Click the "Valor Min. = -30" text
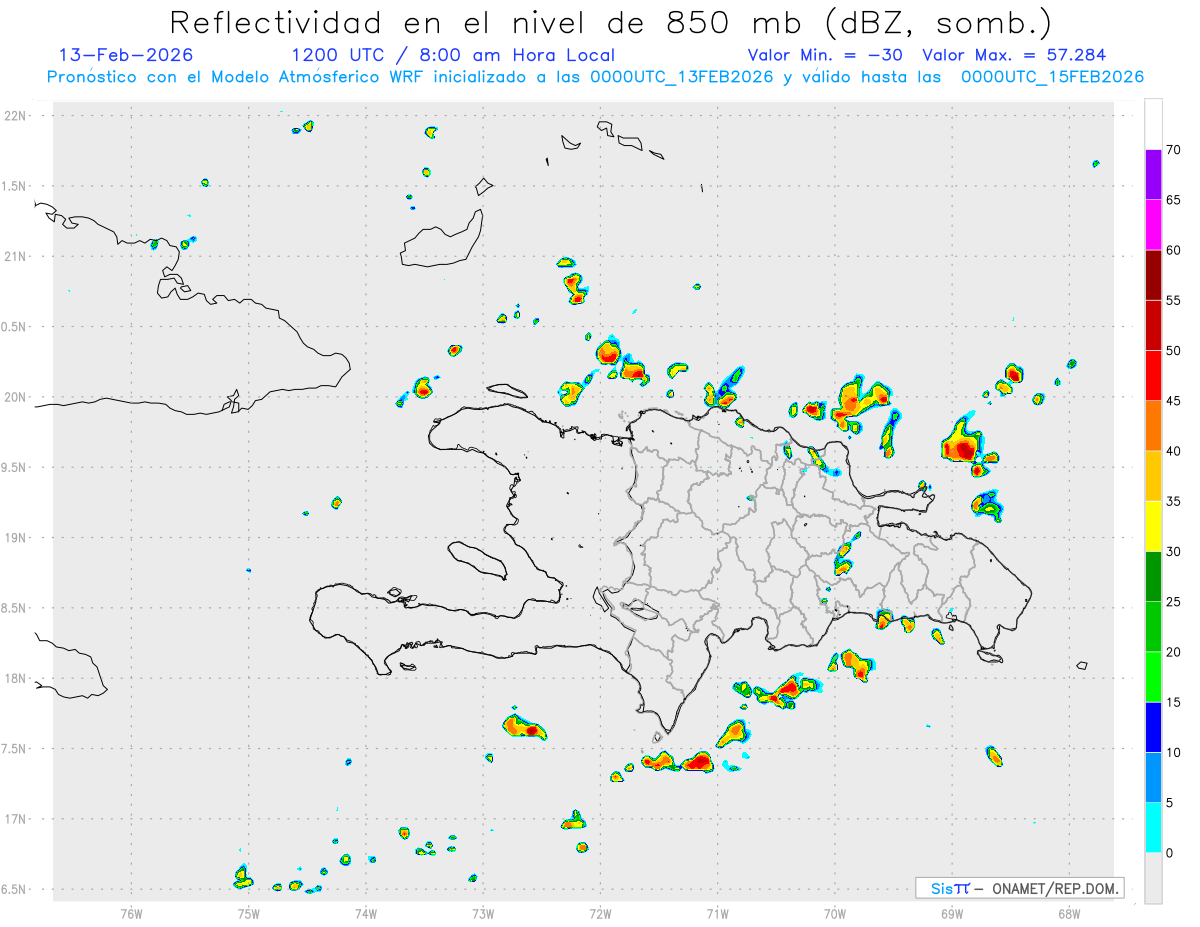This screenshot has width=1200, height=927. click(825, 55)
